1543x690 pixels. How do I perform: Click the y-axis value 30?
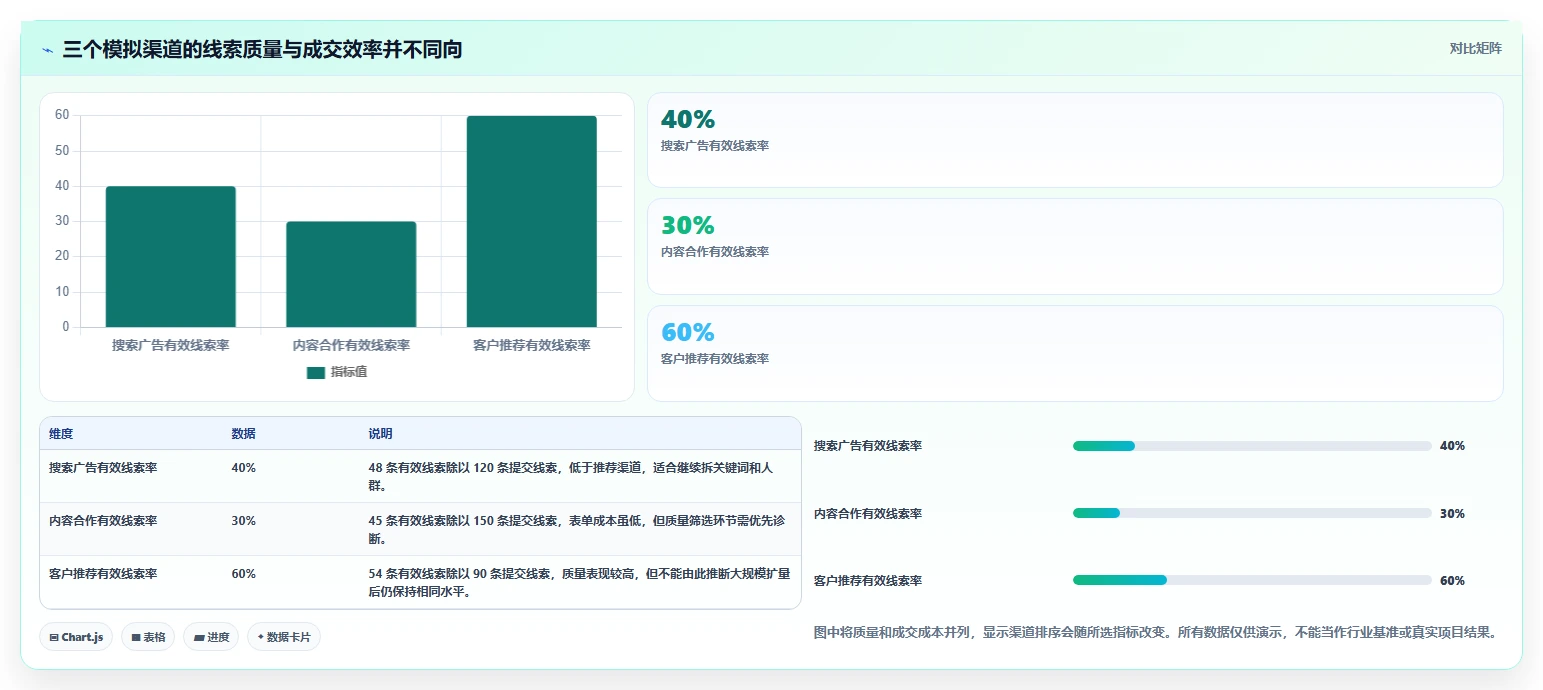(62, 221)
